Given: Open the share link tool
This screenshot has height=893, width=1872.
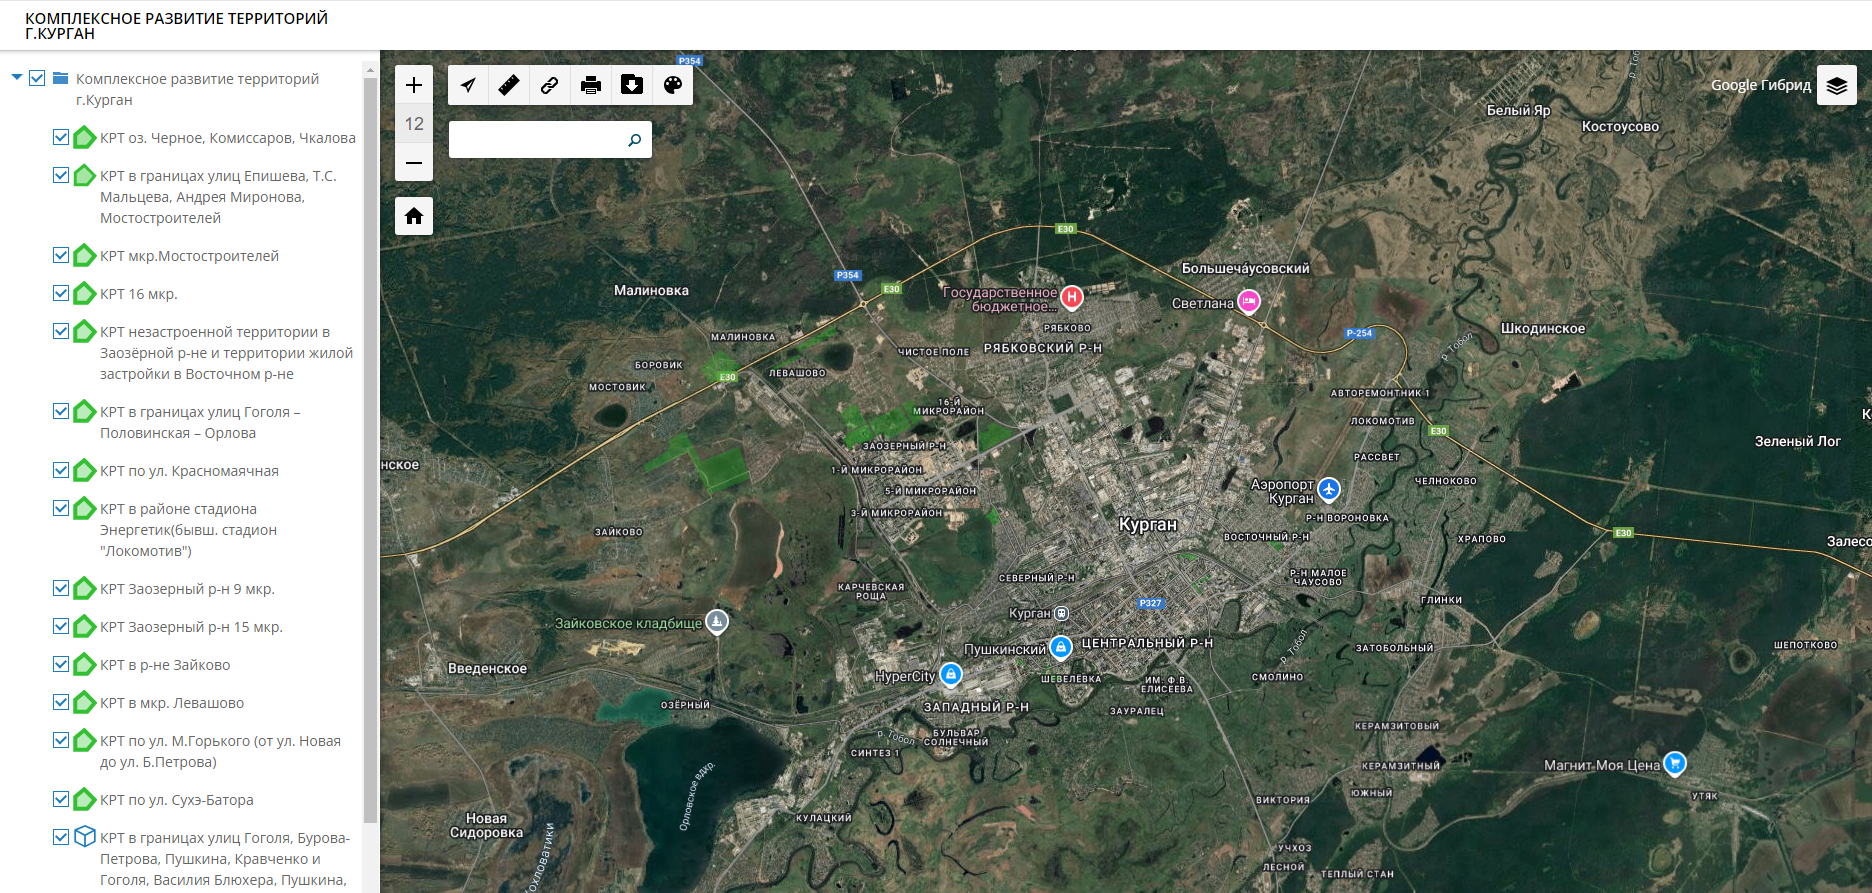Looking at the screenshot, I should point(550,85).
